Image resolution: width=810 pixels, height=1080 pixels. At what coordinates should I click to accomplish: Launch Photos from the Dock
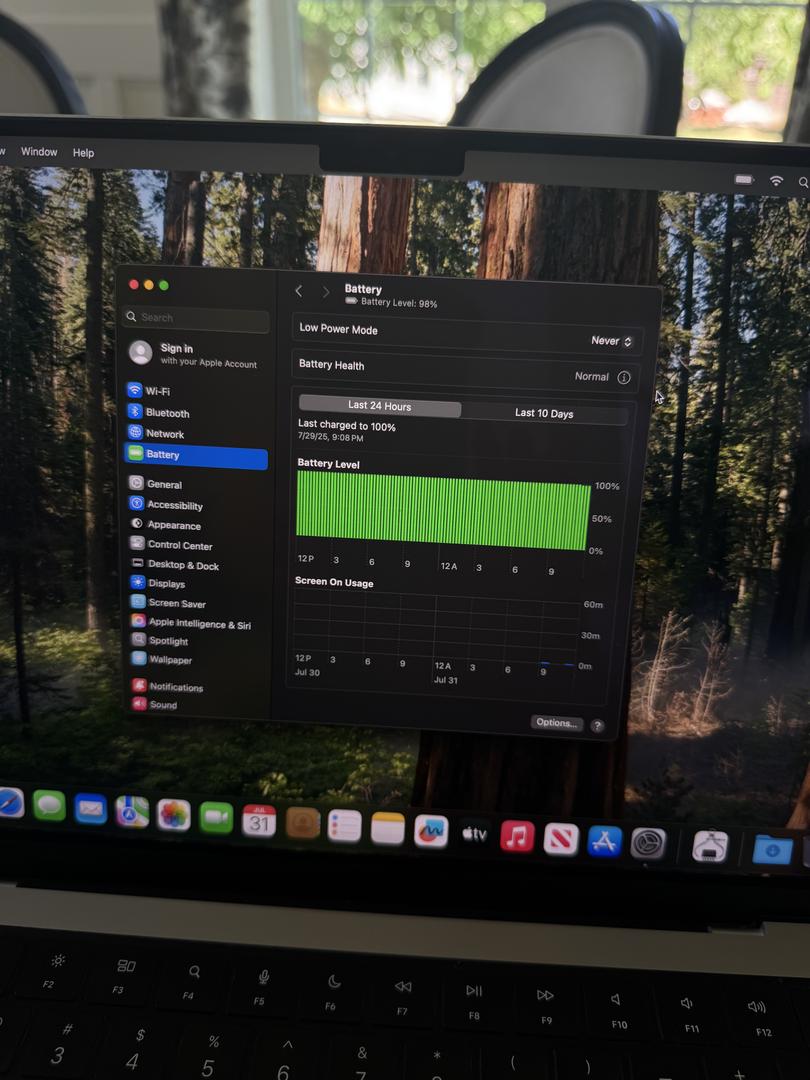pos(174,815)
